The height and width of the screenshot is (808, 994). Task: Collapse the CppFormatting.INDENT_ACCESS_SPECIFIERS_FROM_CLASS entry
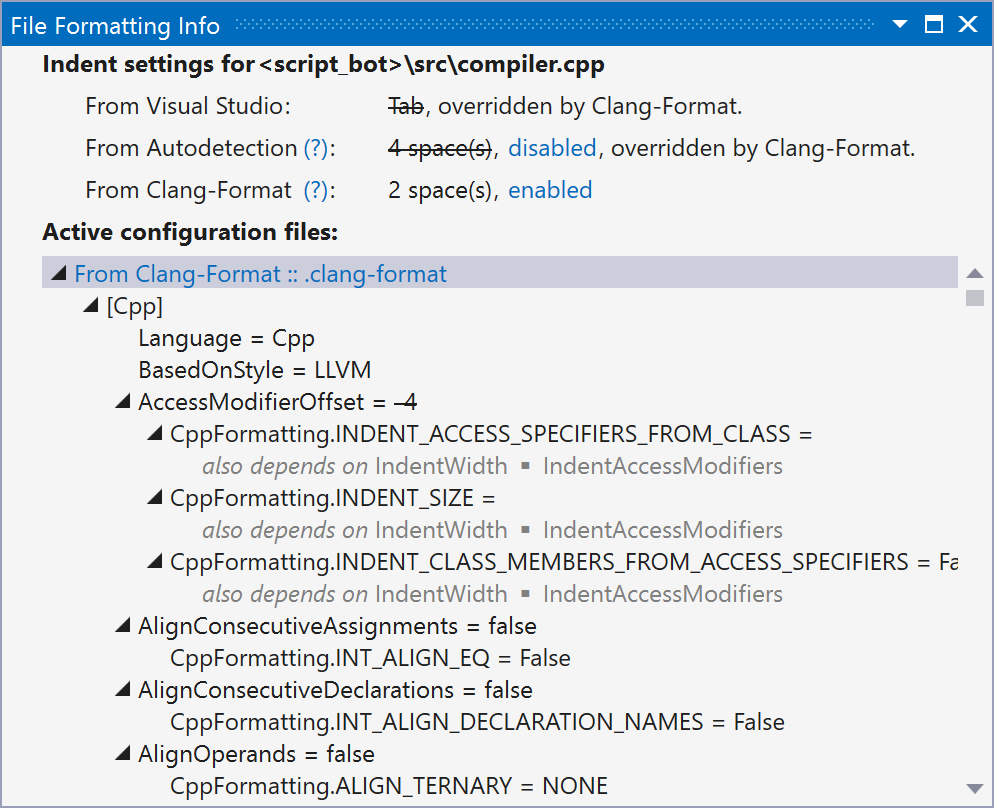coord(154,433)
